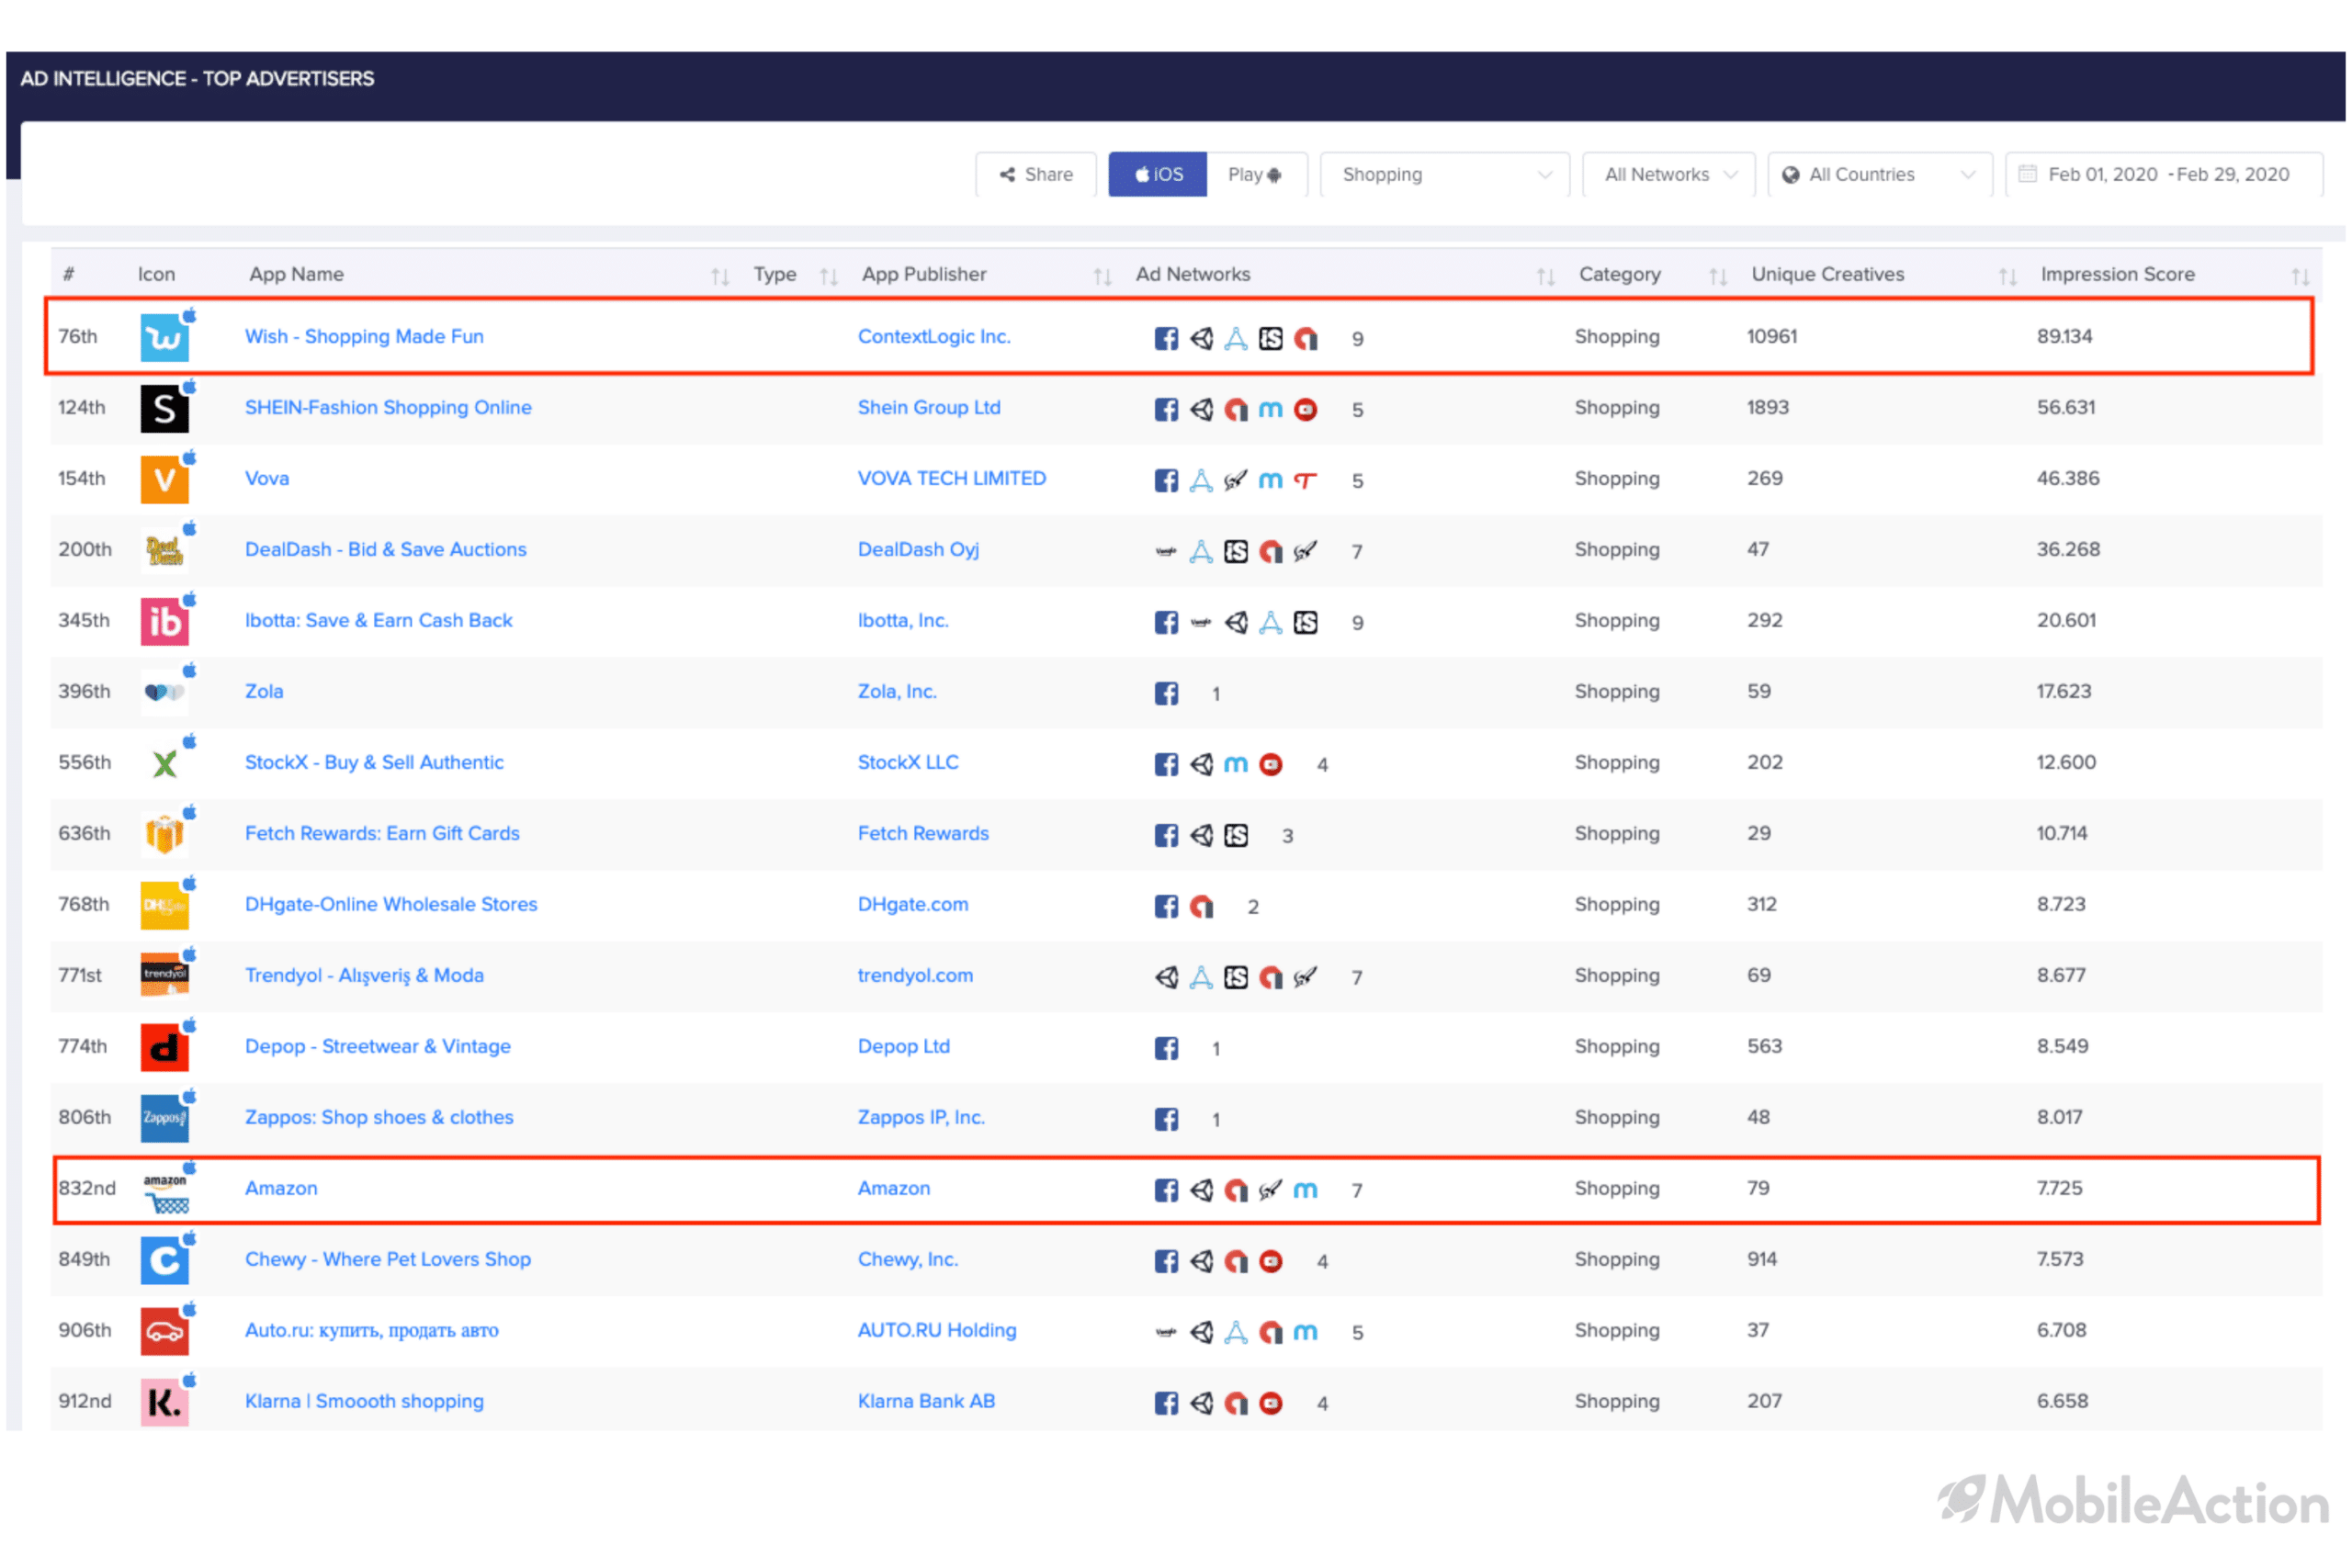The height and width of the screenshot is (1568, 2352).
Task: Click the calendar icon in date range
Action: tap(2028, 174)
